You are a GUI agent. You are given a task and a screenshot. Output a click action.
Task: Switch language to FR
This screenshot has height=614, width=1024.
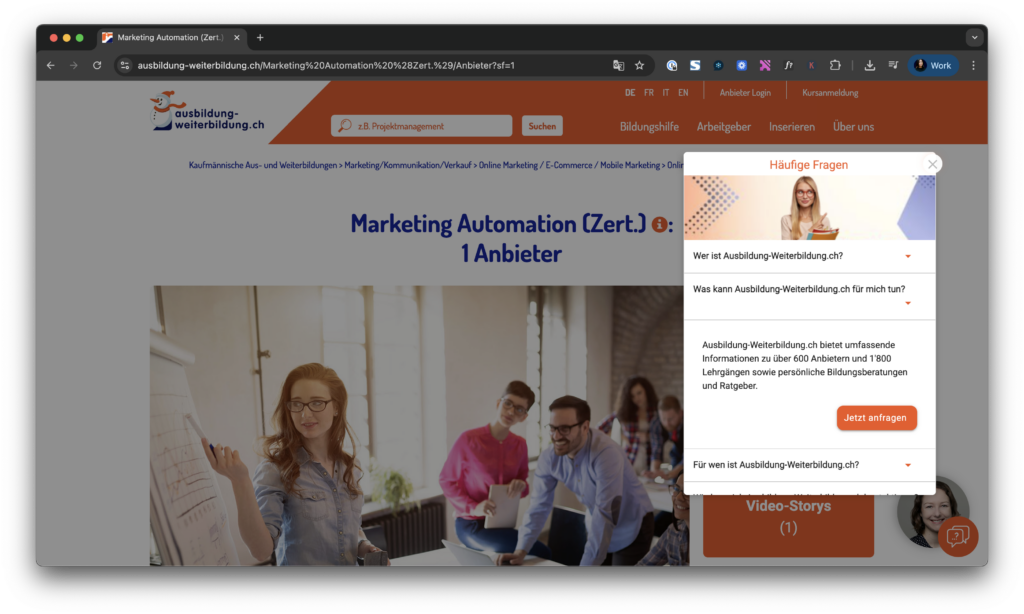[648, 92]
